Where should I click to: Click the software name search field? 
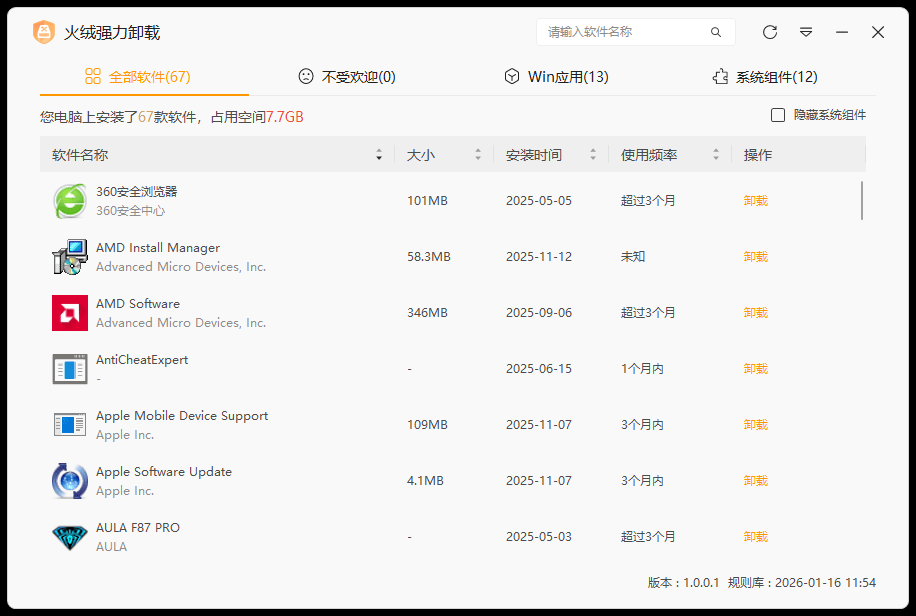[x=625, y=32]
